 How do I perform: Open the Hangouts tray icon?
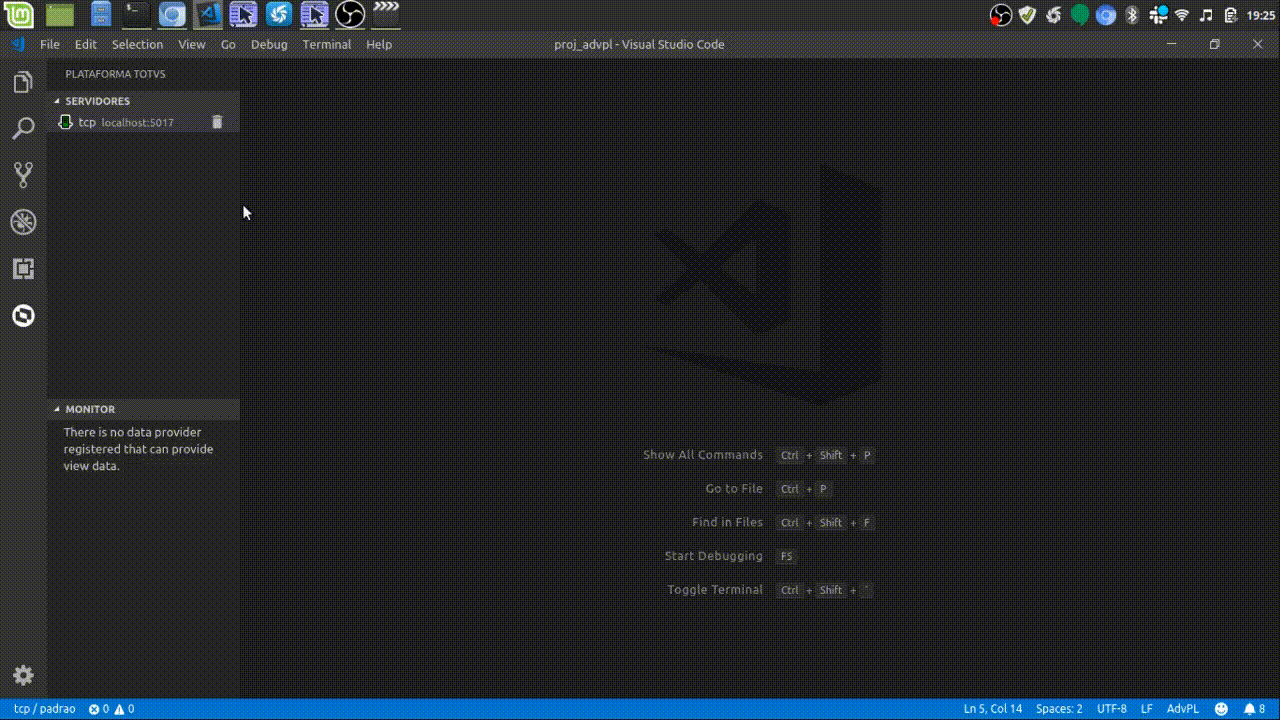click(1080, 15)
